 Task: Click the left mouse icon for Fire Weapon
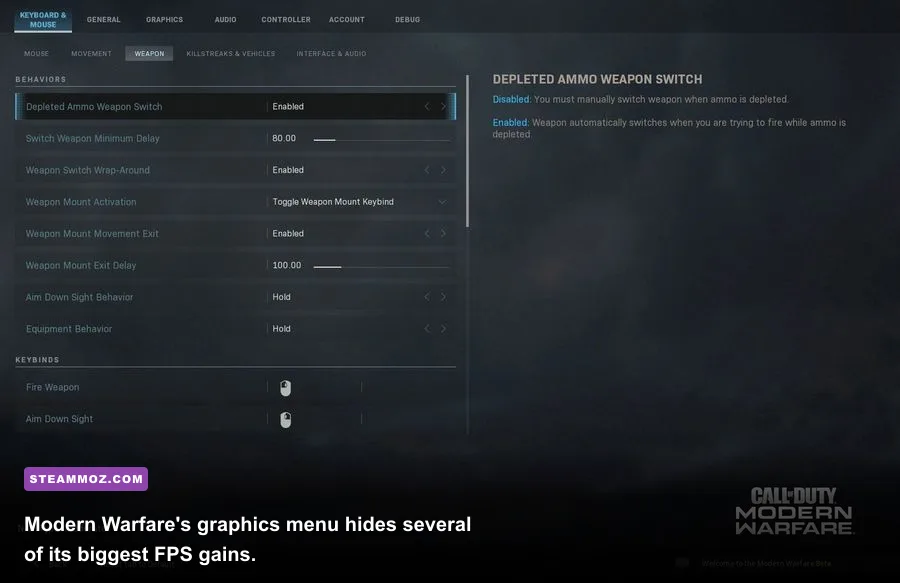[285, 388]
